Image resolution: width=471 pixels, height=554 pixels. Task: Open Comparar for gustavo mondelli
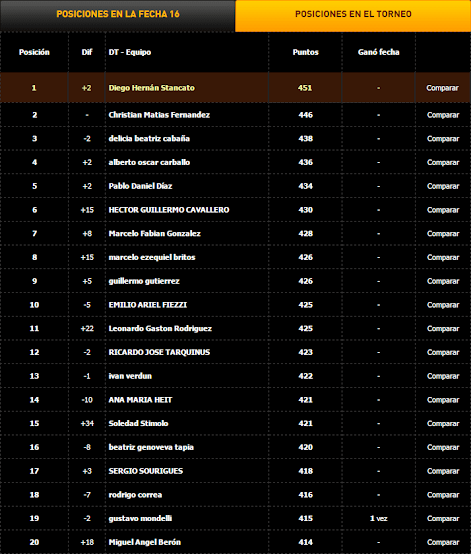[443, 518]
